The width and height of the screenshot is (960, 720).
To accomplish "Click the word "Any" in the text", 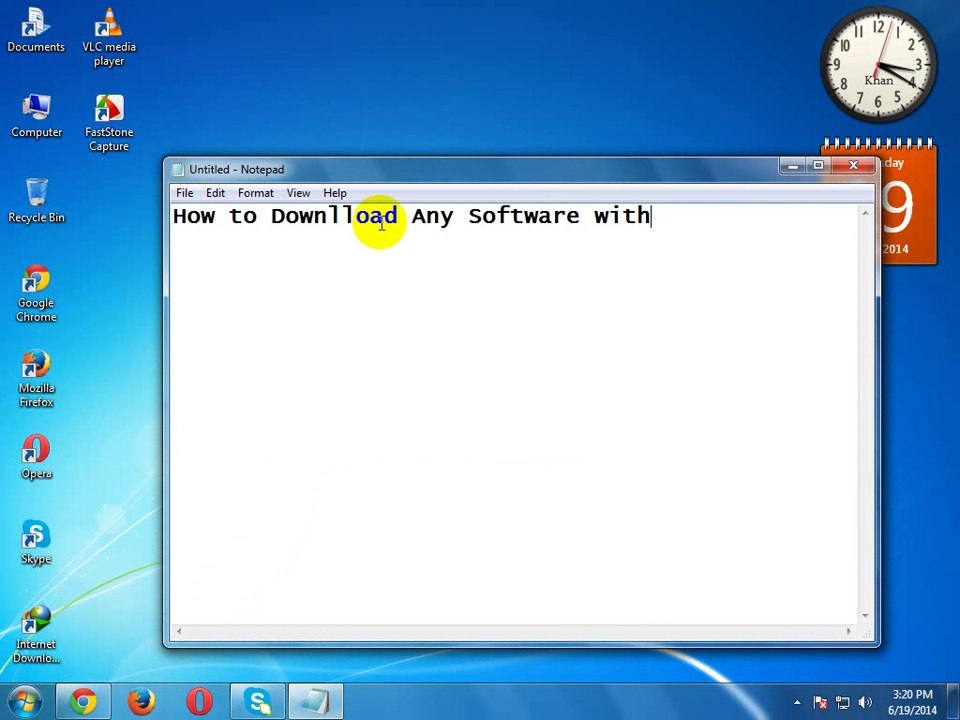I will [x=432, y=217].
